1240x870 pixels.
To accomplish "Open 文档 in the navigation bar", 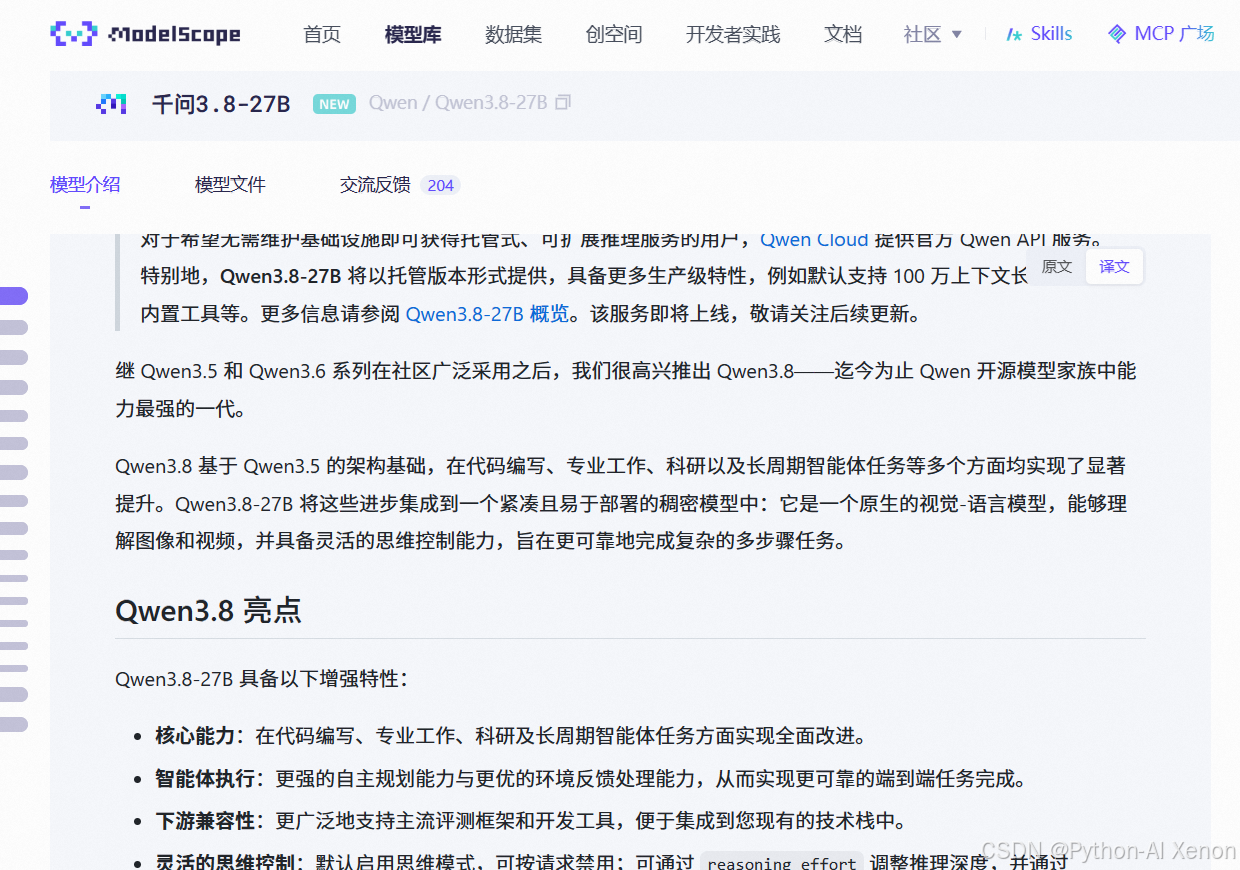I will 843,34.
